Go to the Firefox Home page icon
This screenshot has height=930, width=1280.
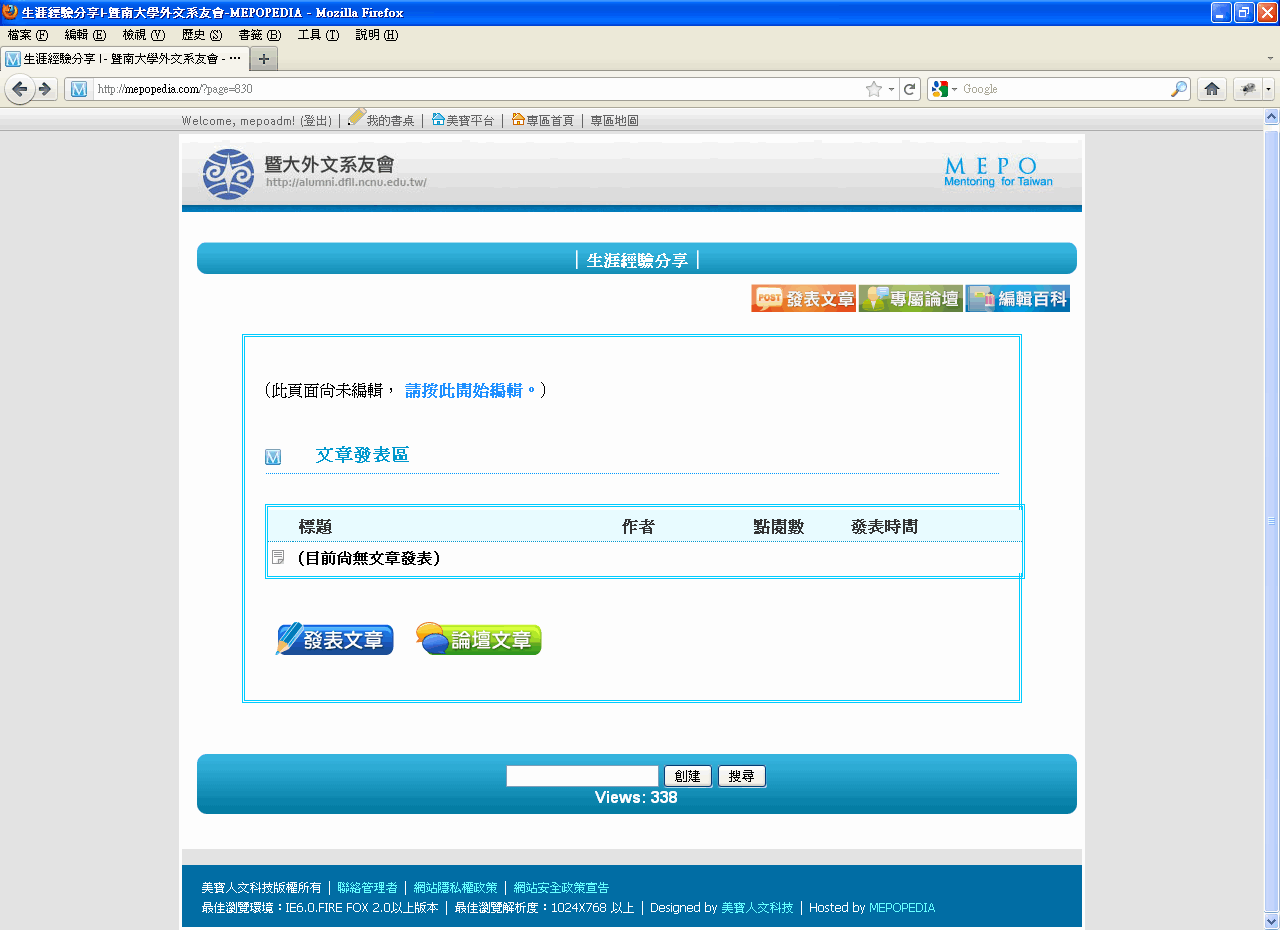pyautogui.click(x=1211, y=89)
